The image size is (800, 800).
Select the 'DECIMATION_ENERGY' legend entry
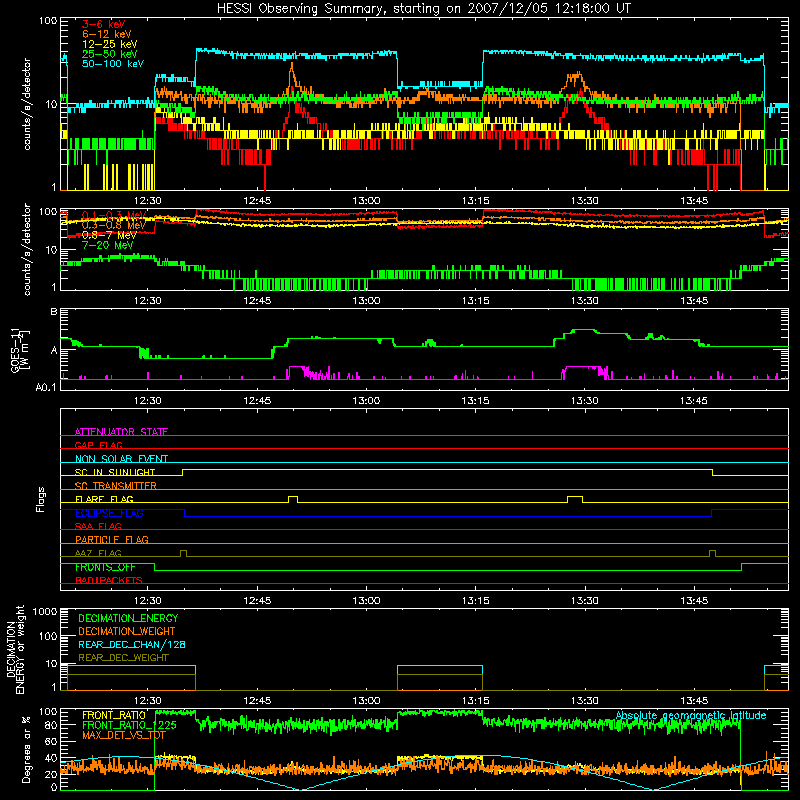tap(128, 618)
